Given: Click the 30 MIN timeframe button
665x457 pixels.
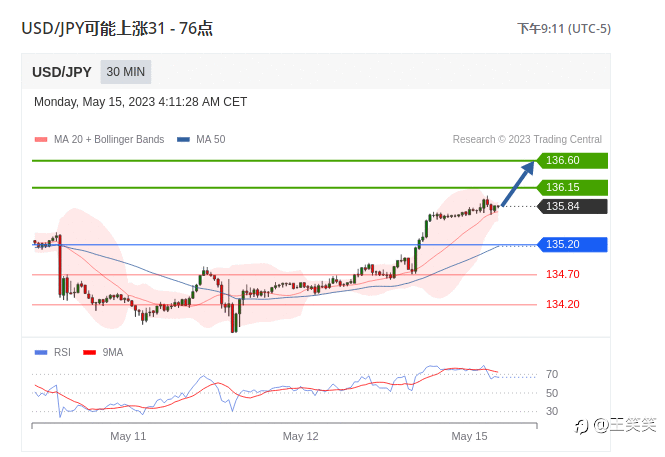Looking at the screenshot, I should coord(126,72).
